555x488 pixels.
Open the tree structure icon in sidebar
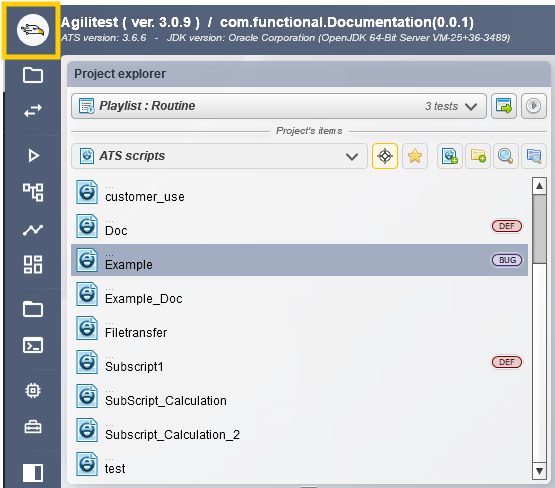click(33, 192)
